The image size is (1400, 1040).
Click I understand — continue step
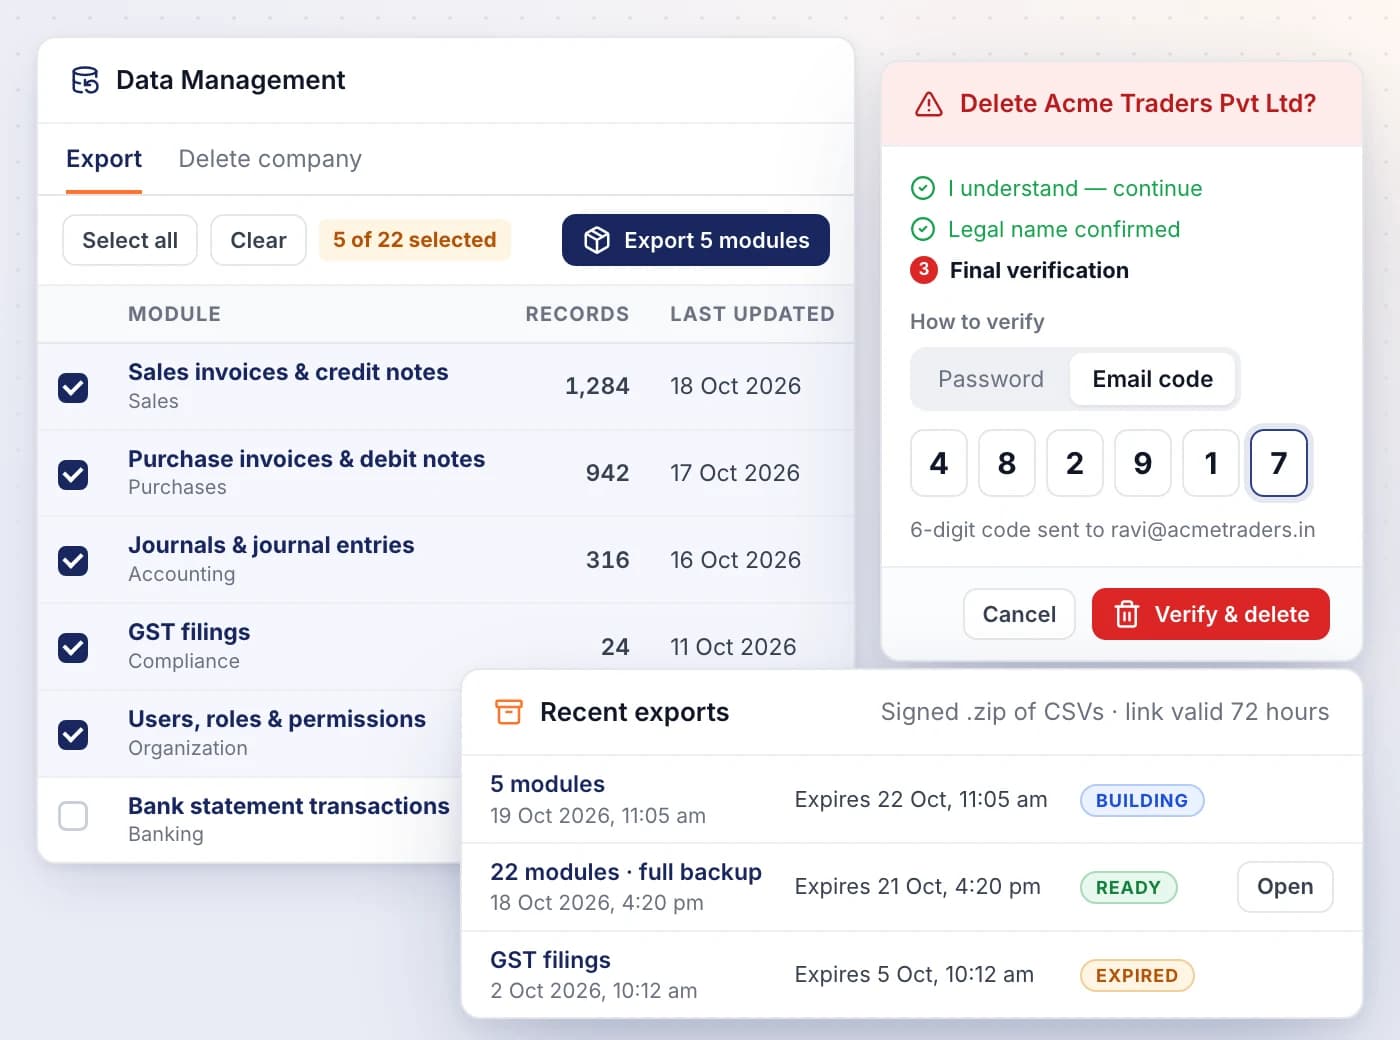[x=1075, y=188]
